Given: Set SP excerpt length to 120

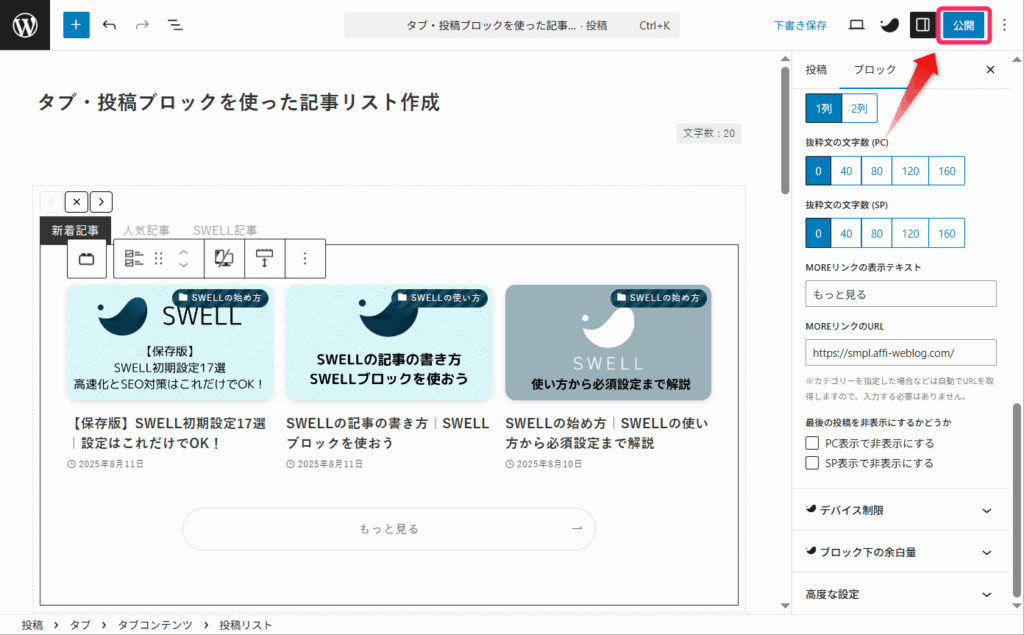Looking at the screenshot, I should pos(910,233).
